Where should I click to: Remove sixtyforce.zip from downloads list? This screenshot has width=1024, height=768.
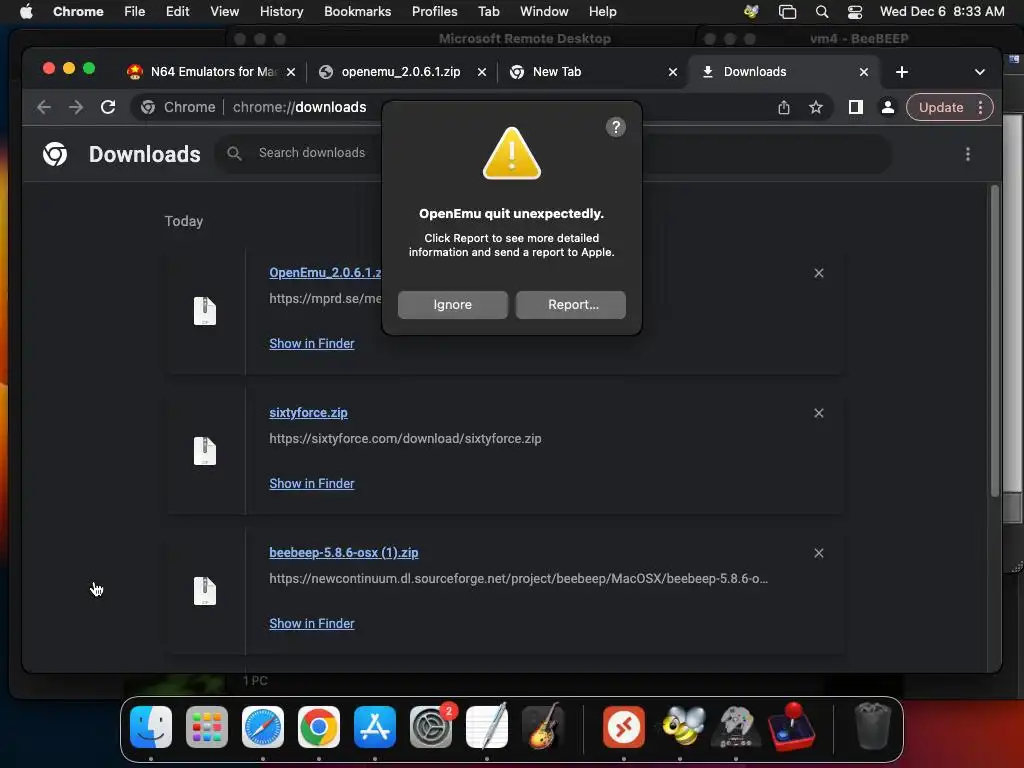pyautogui.click(x=818, y=413)
